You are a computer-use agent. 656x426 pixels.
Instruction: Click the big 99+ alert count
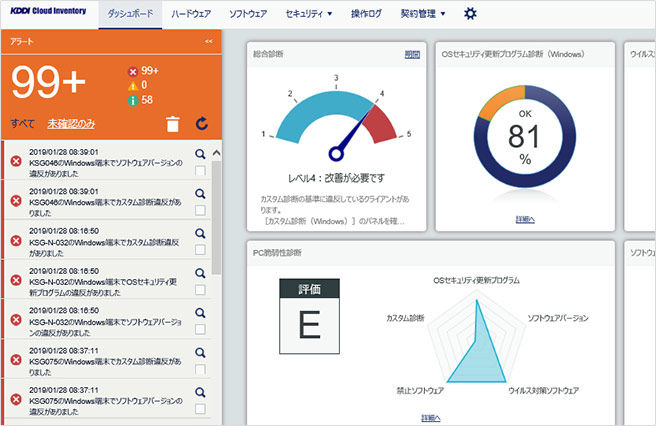point(49,82)
